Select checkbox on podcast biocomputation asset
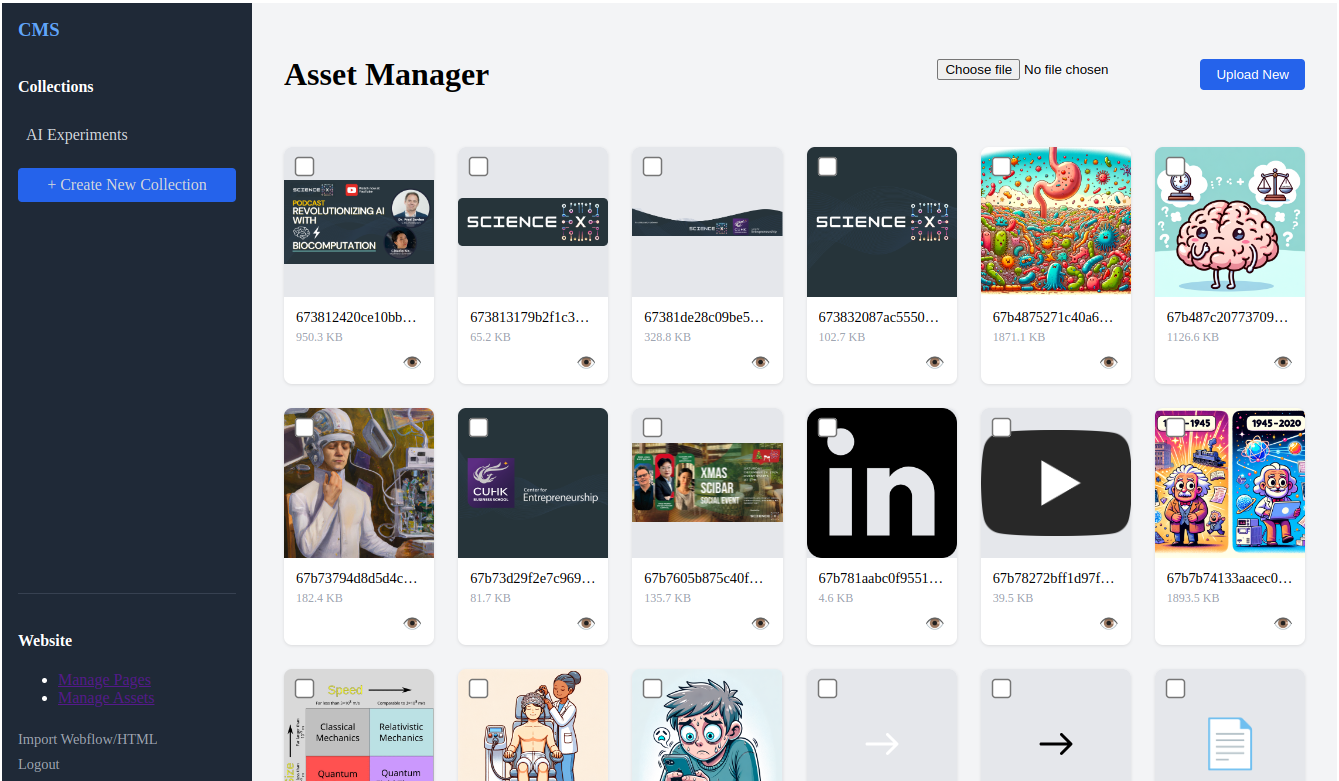Image resolution: width=1339 pixels, height=781 pixels. pyautogui.click(x=304, y=166)
